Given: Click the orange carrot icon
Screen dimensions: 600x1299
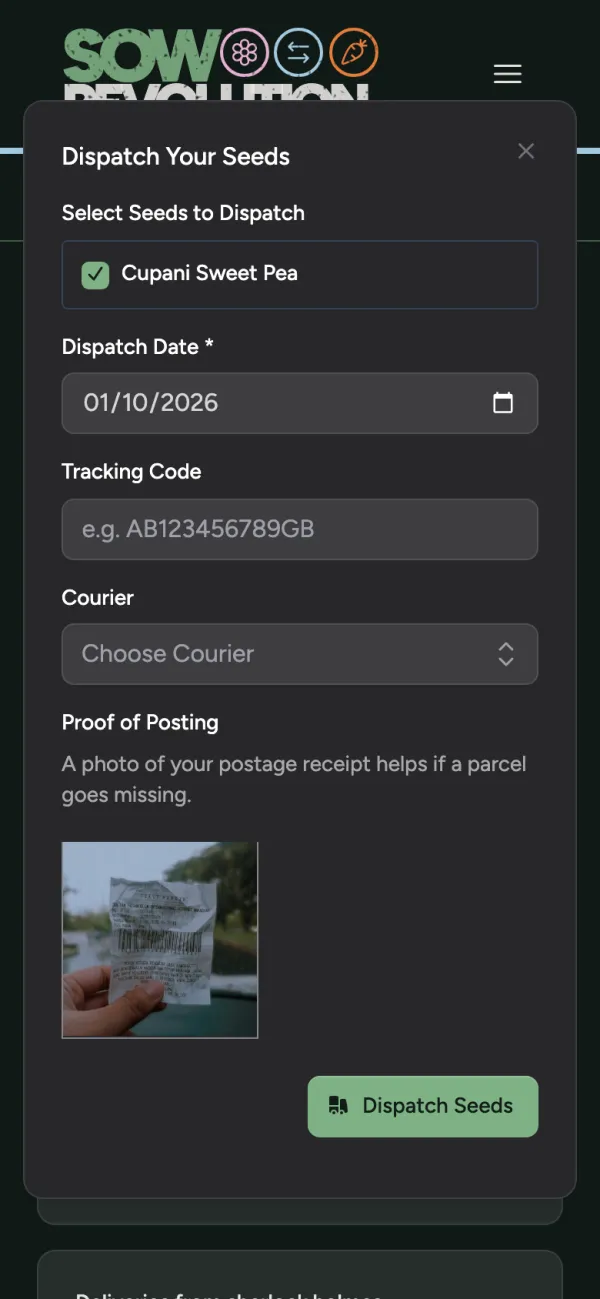Looking at the screenshot, I should (x=353, y=53).
